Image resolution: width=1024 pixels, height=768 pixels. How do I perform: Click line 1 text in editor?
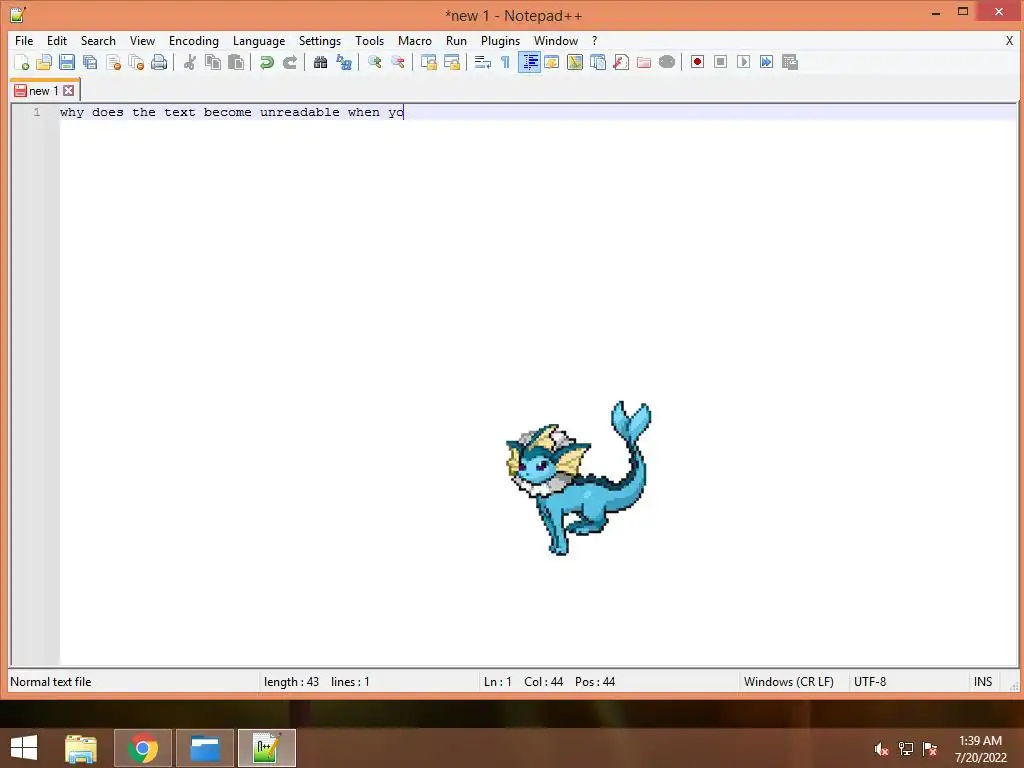pos(232,112)
